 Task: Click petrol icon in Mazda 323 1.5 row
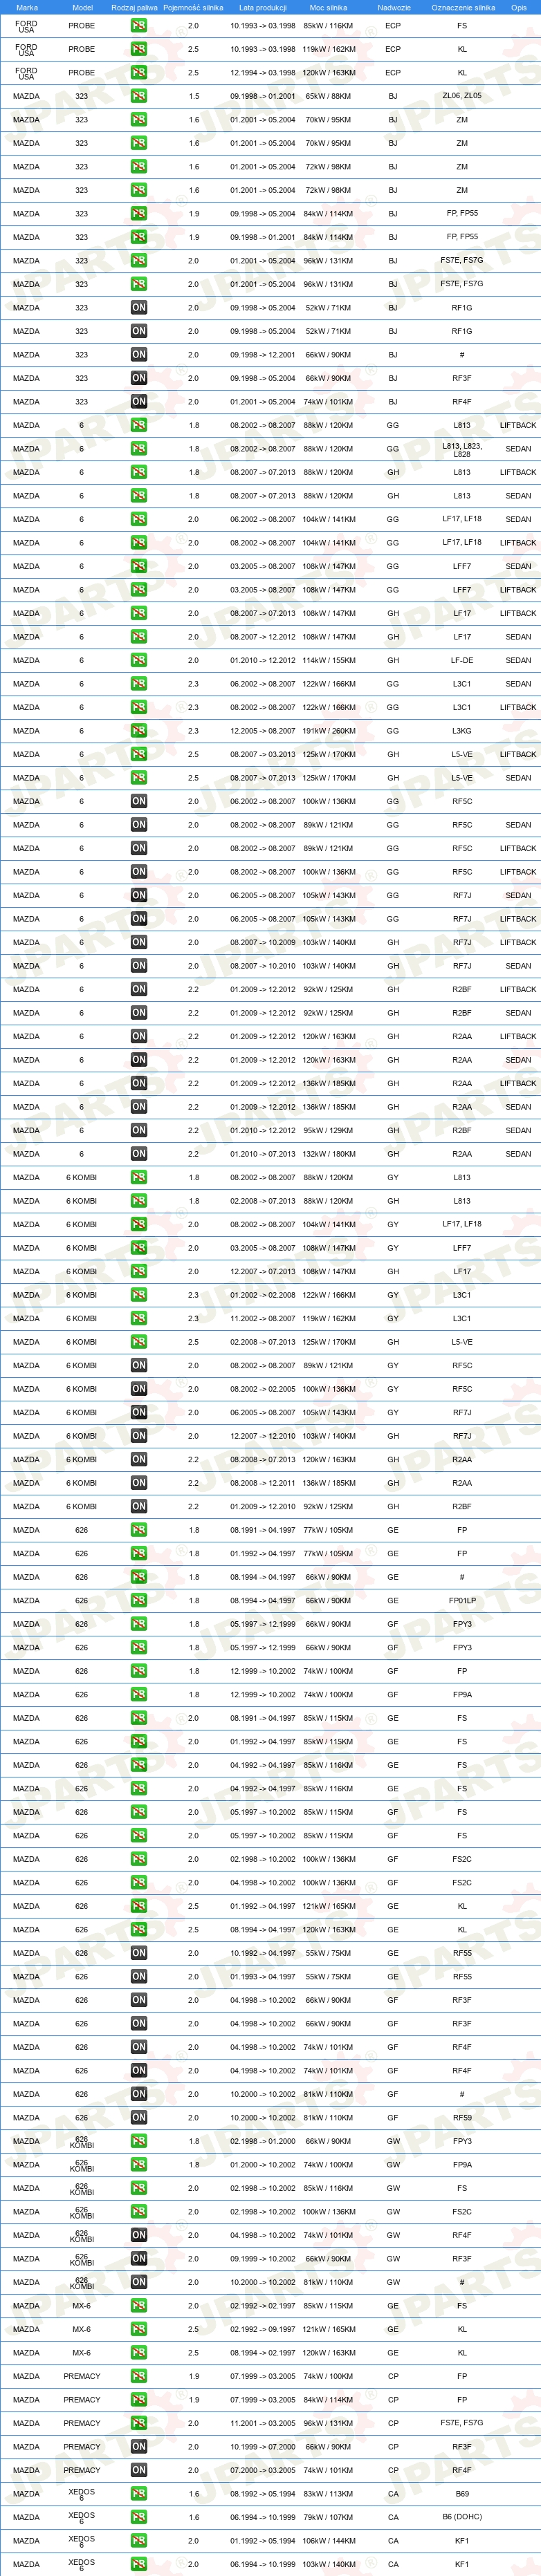coord(138,96)
